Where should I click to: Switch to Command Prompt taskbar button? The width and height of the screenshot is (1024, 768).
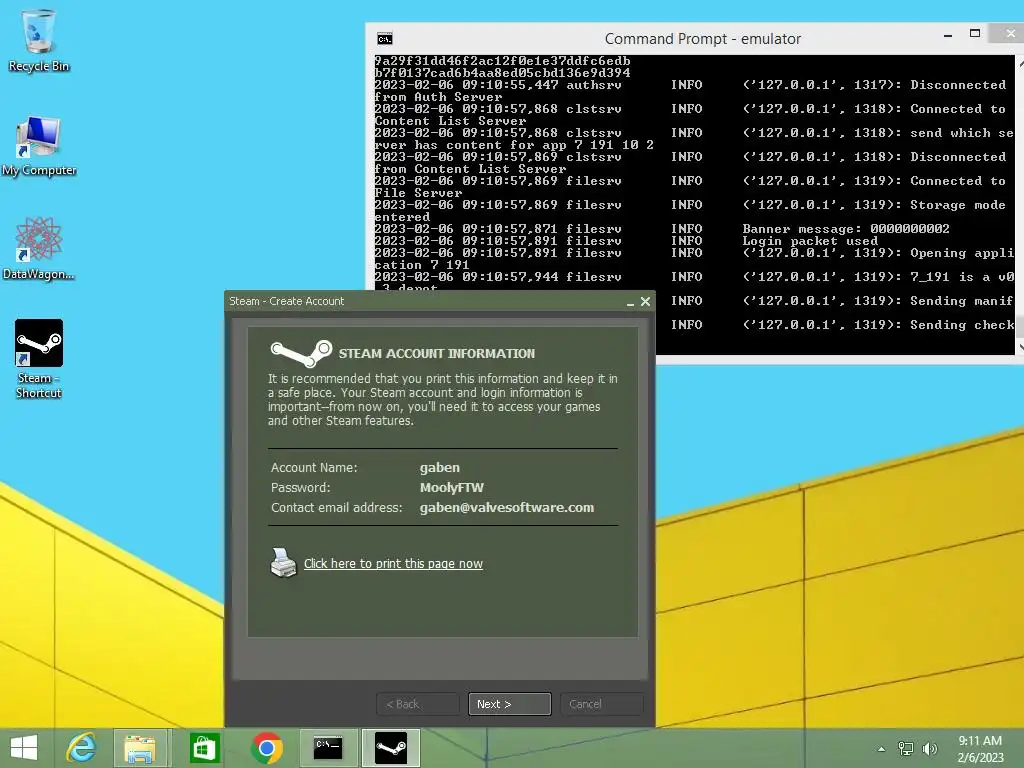pos(328,748)
